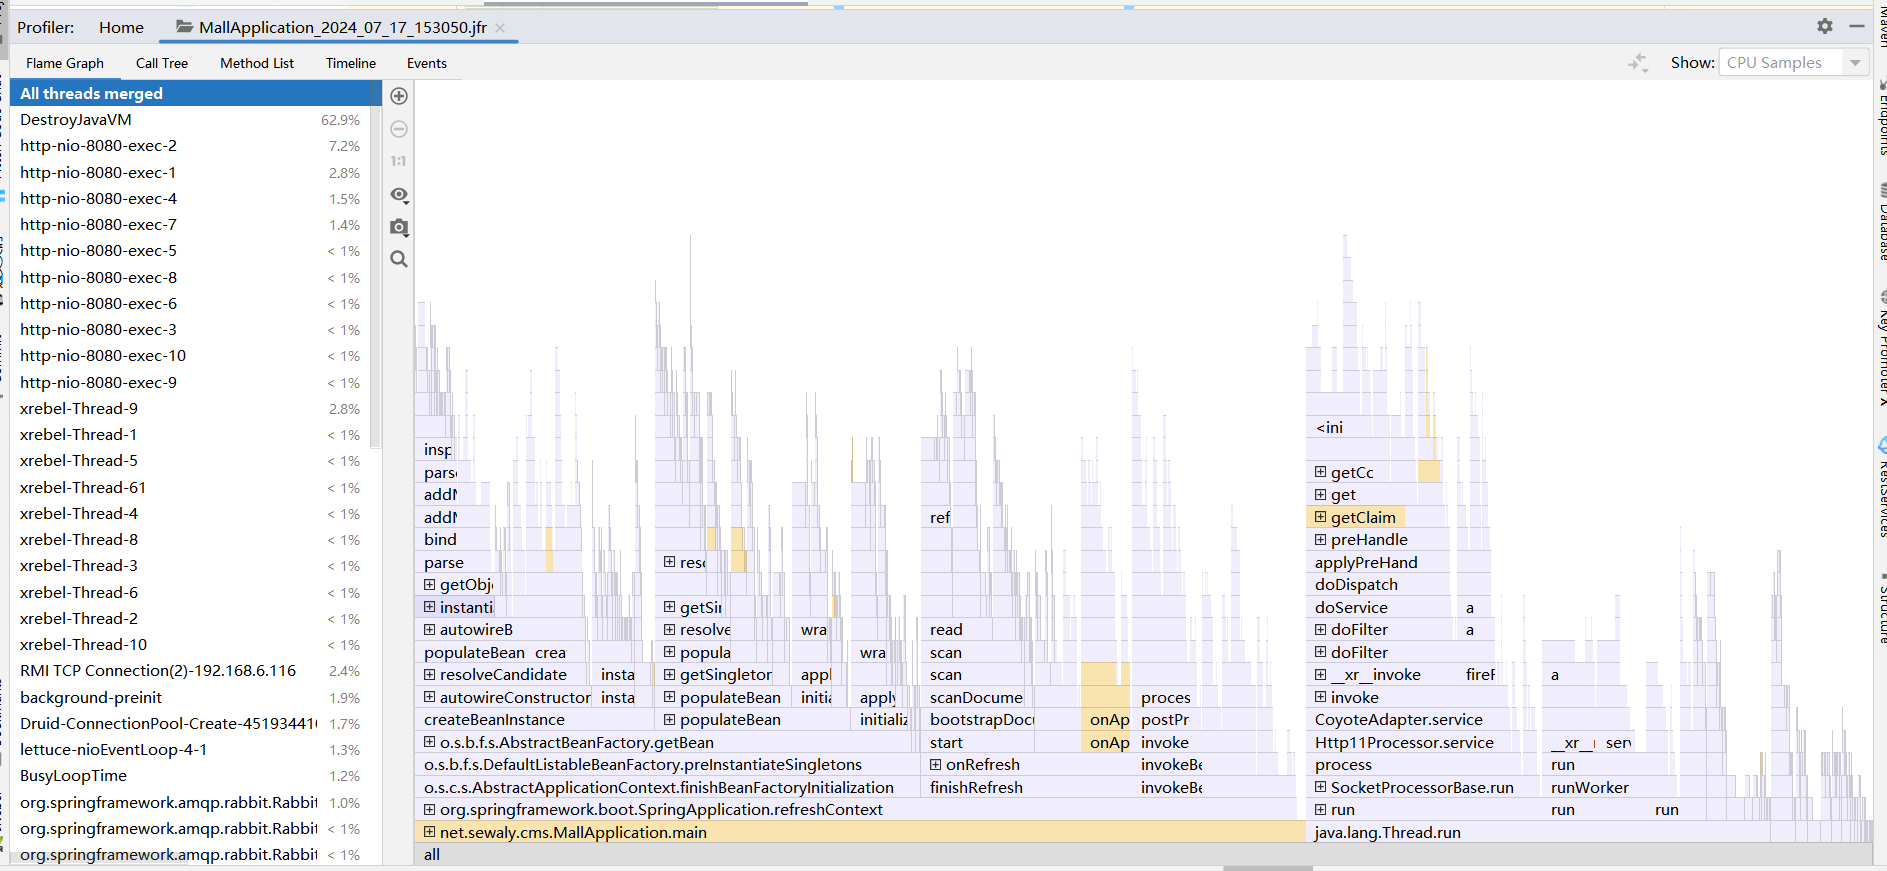This screenshot has width=1887, height=871.
Task: Select http-nio-8080-exec-10 thread
Action: point(190,356)
